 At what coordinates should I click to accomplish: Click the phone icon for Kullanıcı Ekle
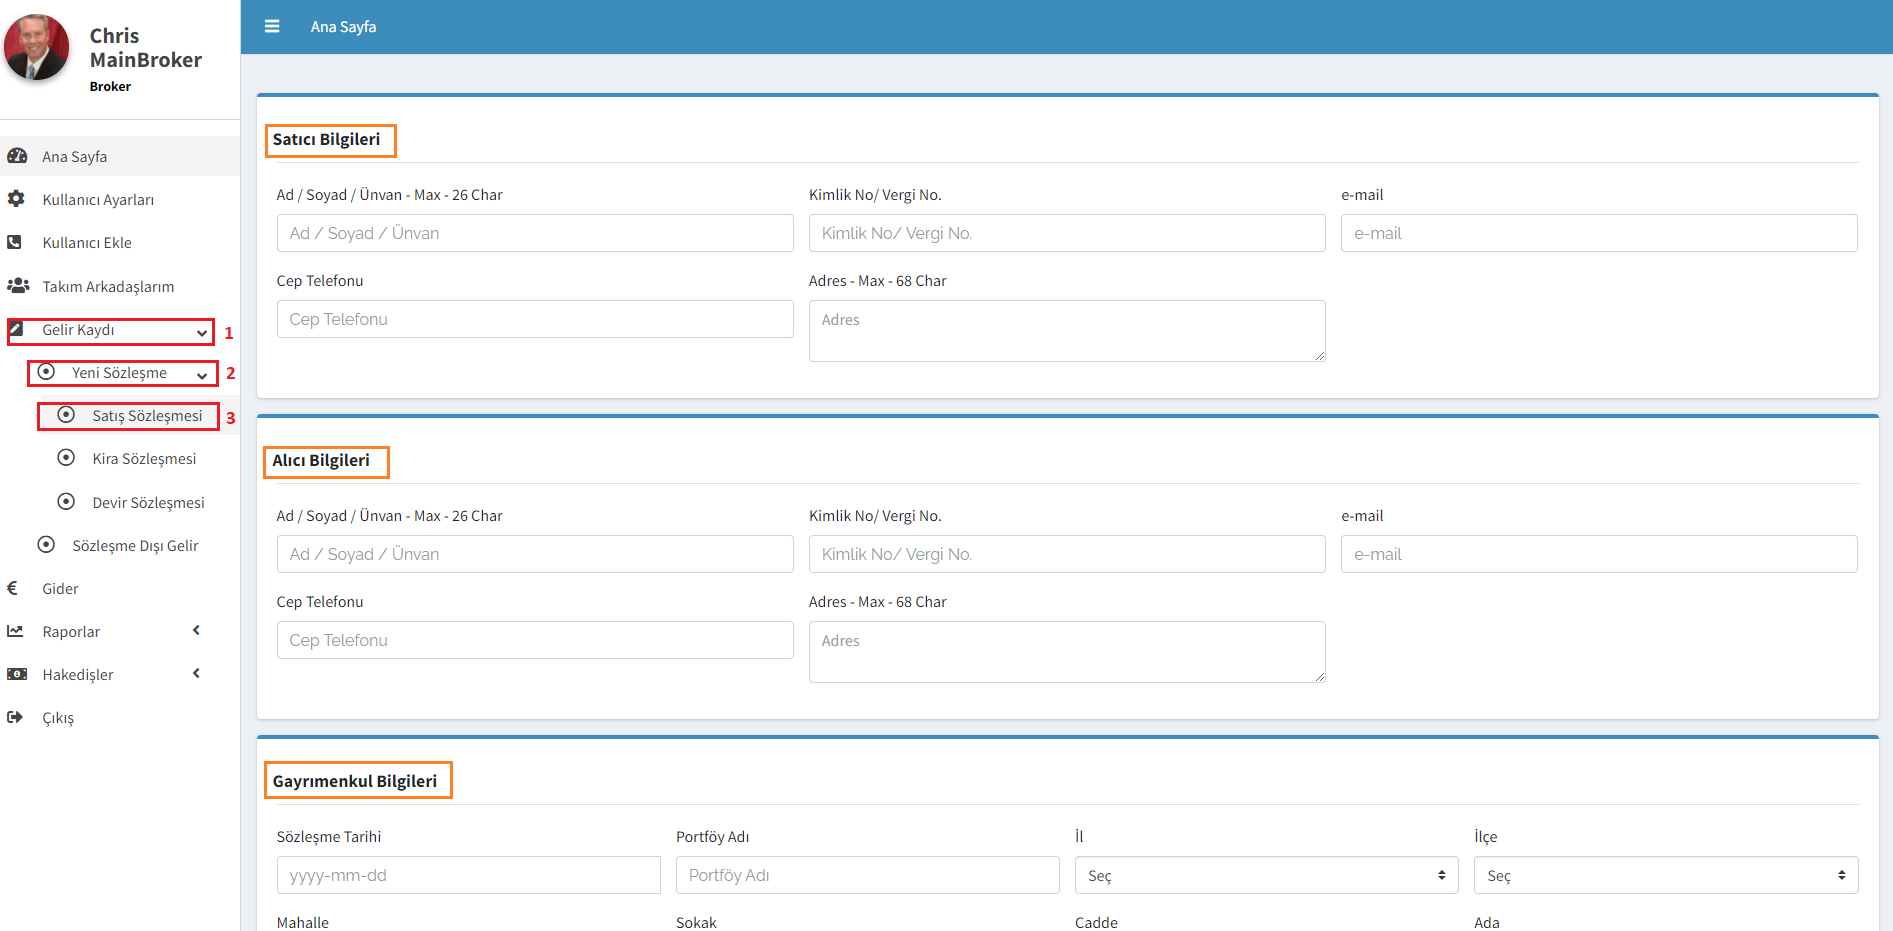pyautogui.click(x=15, y=242)
